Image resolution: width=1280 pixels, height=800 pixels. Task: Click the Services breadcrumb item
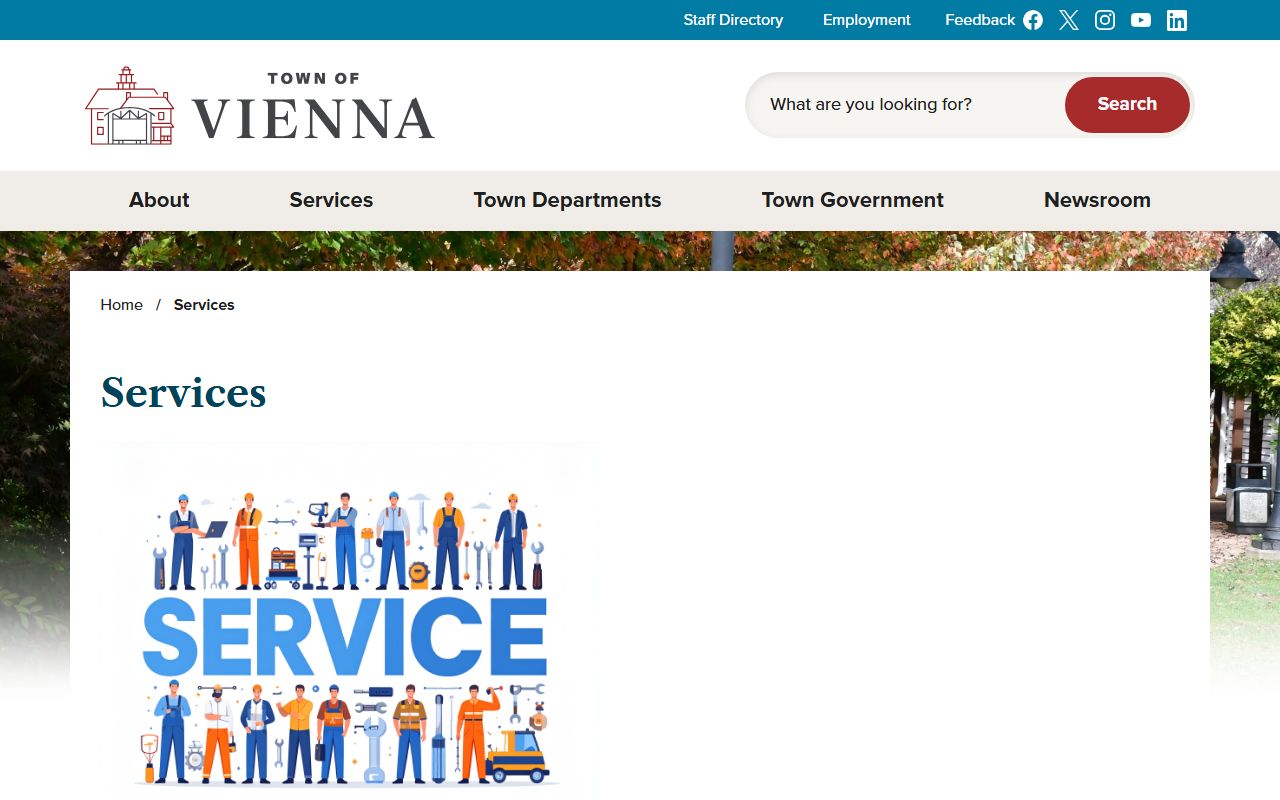[x=204, y=305]
